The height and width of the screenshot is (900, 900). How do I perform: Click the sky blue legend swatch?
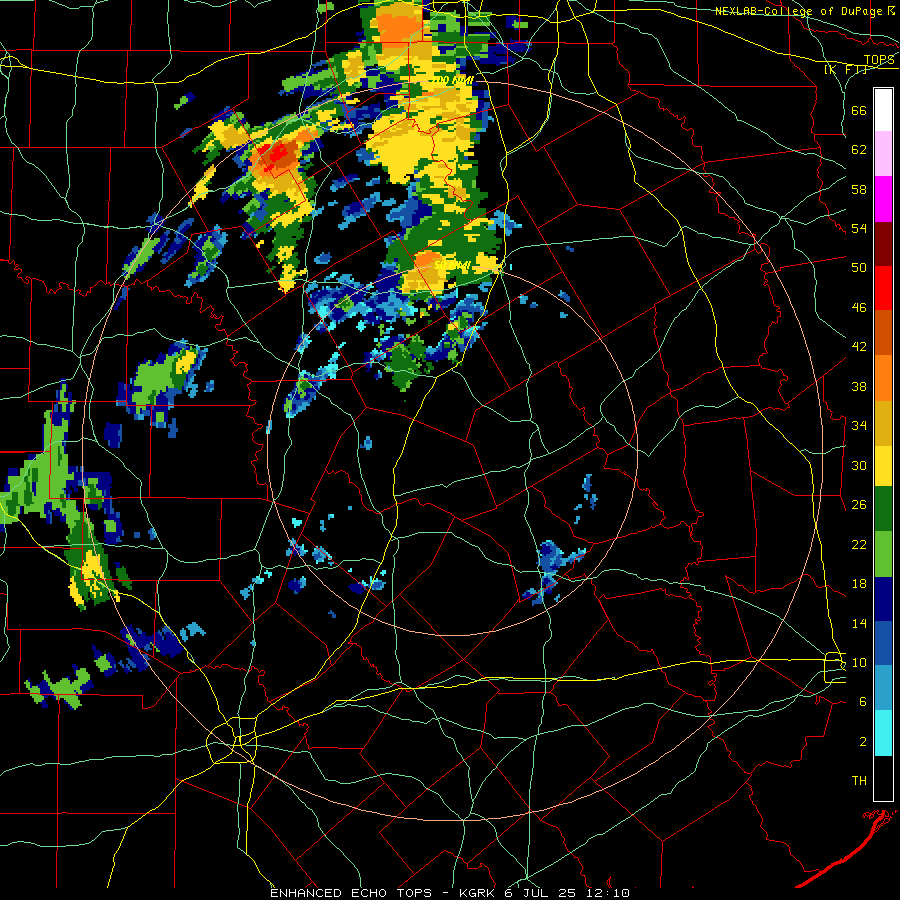[x=883, y=688]
